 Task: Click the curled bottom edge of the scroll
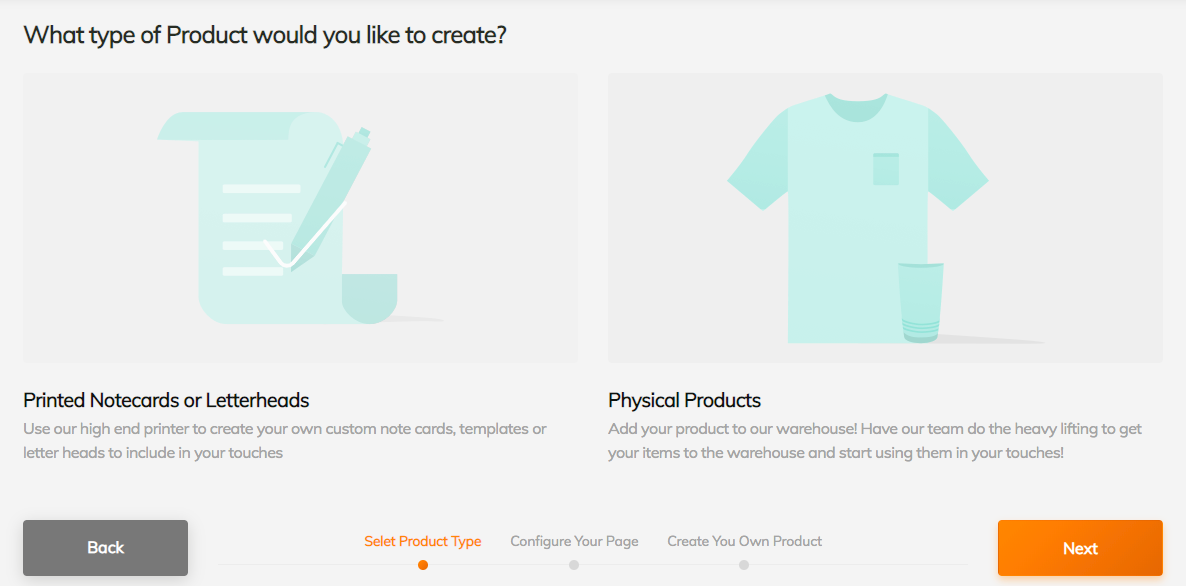tap(370, 297)
